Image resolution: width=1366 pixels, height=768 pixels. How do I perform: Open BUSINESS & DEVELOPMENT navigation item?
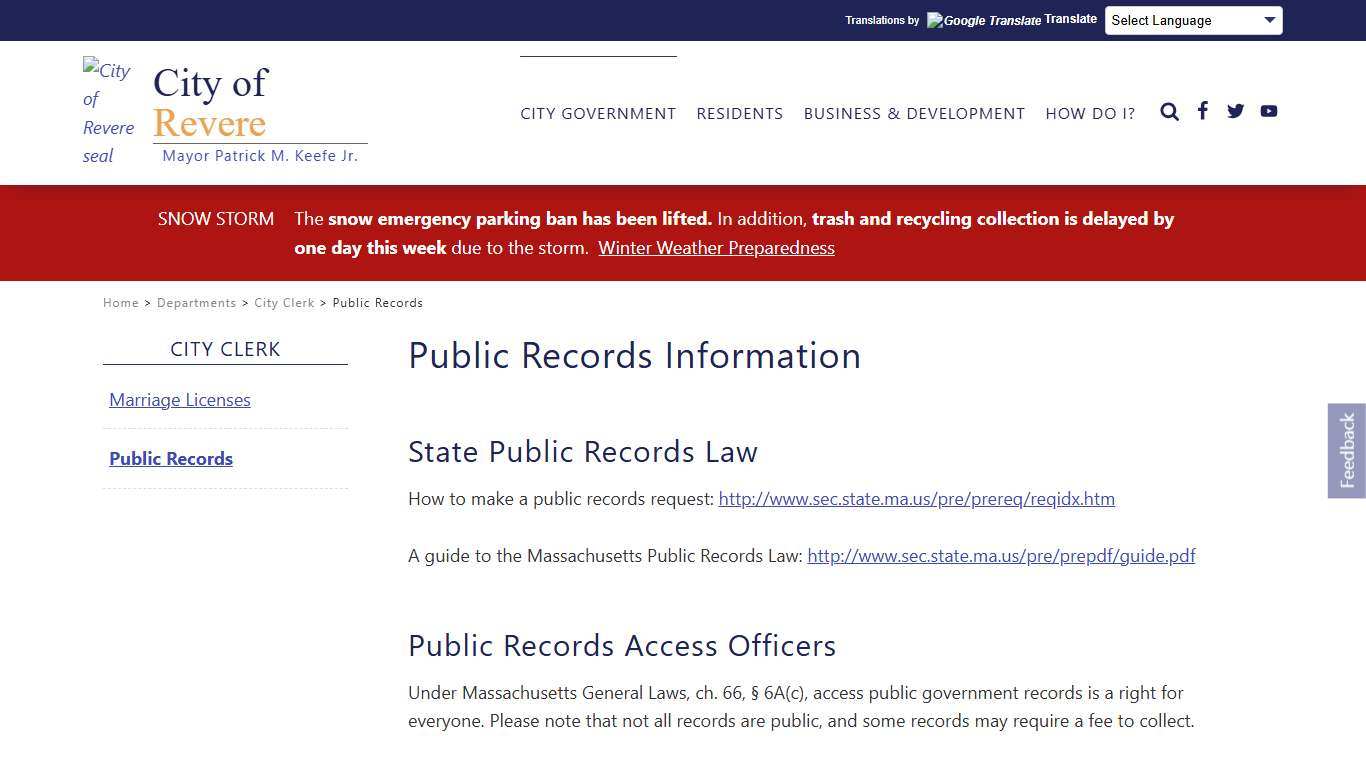pos(914,113)
